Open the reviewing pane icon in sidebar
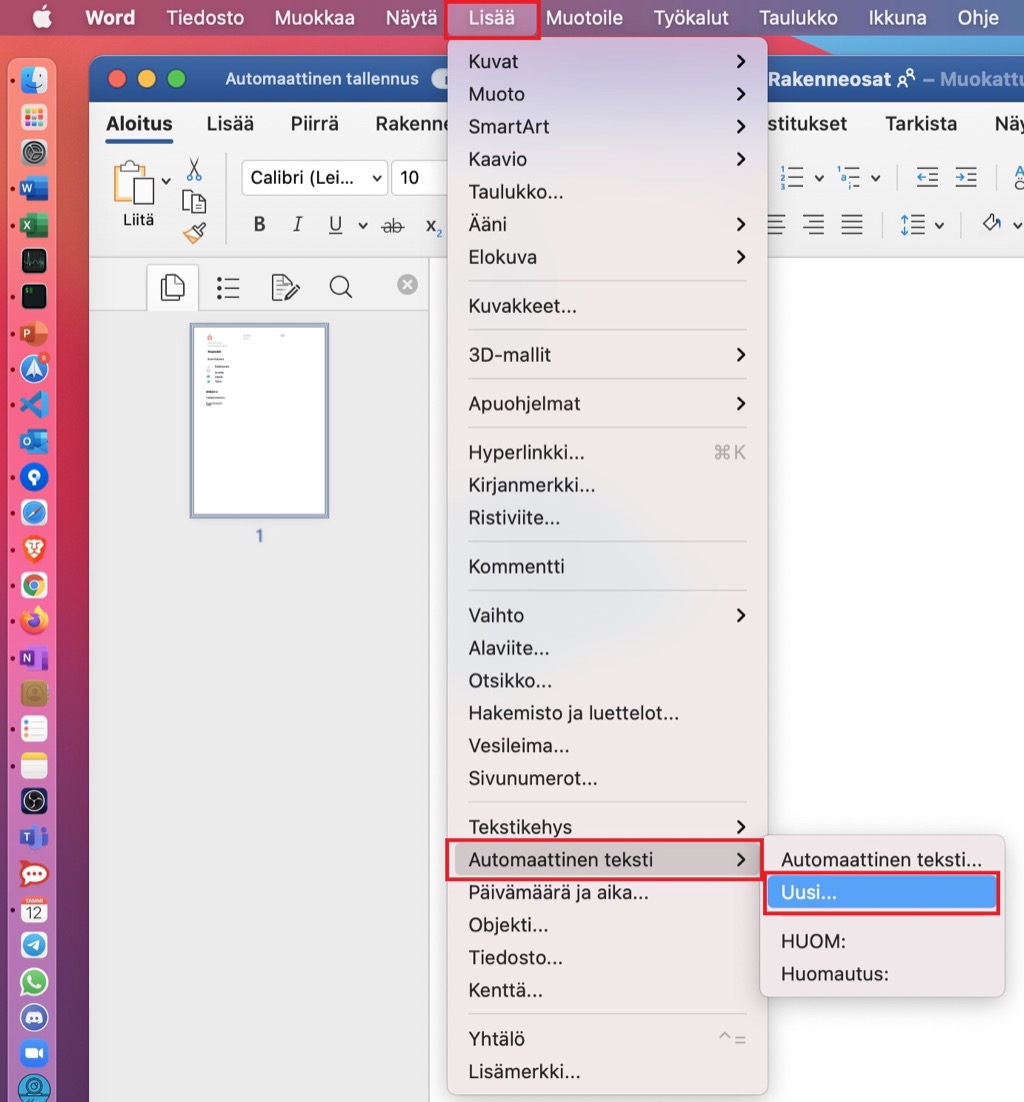Viewport: 1024px width, 1102px height. click(285, 287)
